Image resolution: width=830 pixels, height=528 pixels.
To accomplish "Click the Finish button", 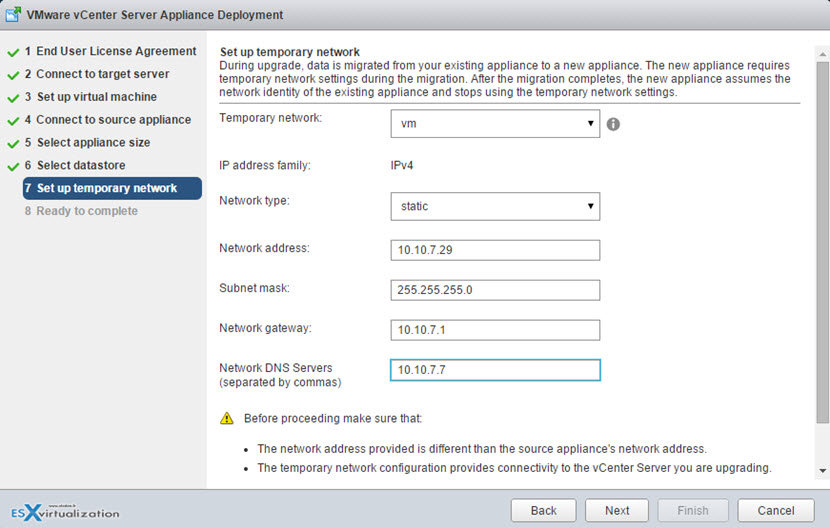I will (x=693, y=511).
